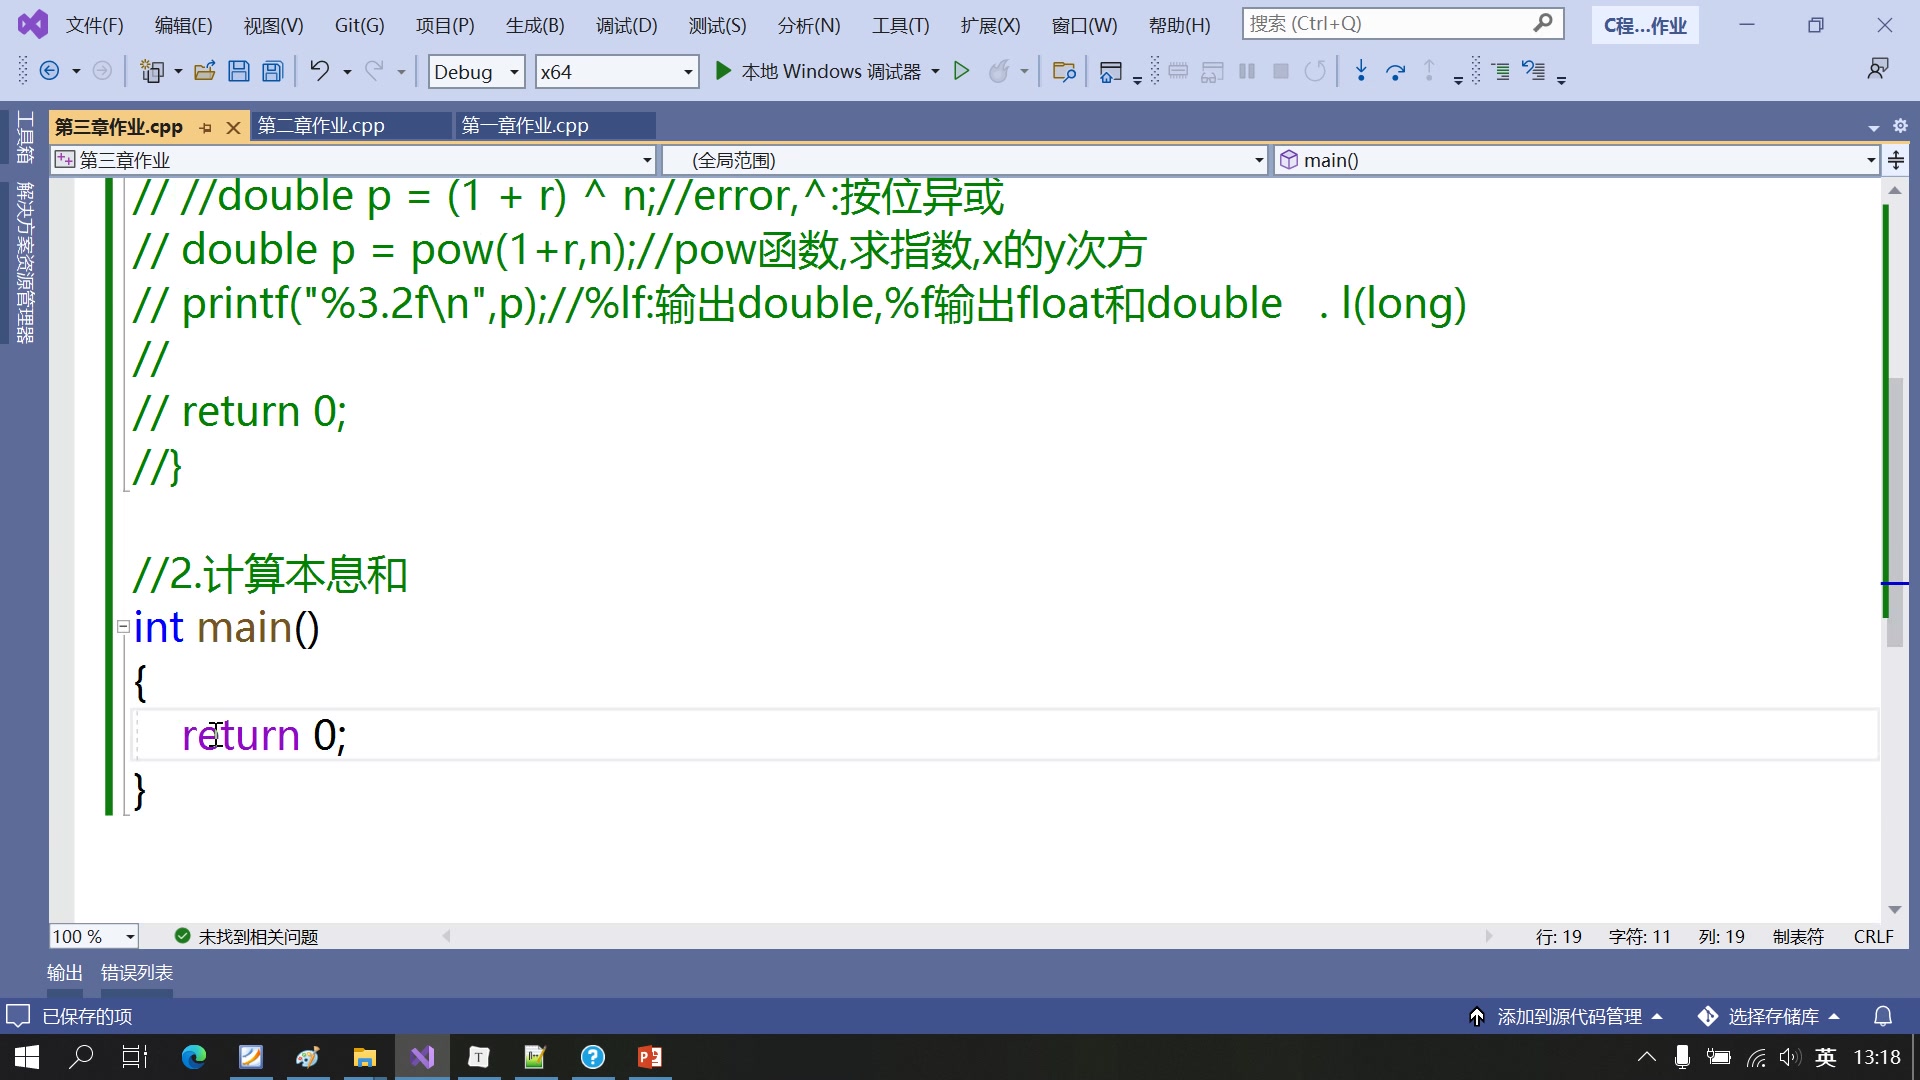Open the 100 % zoom level dropdown

coord(93,936)
